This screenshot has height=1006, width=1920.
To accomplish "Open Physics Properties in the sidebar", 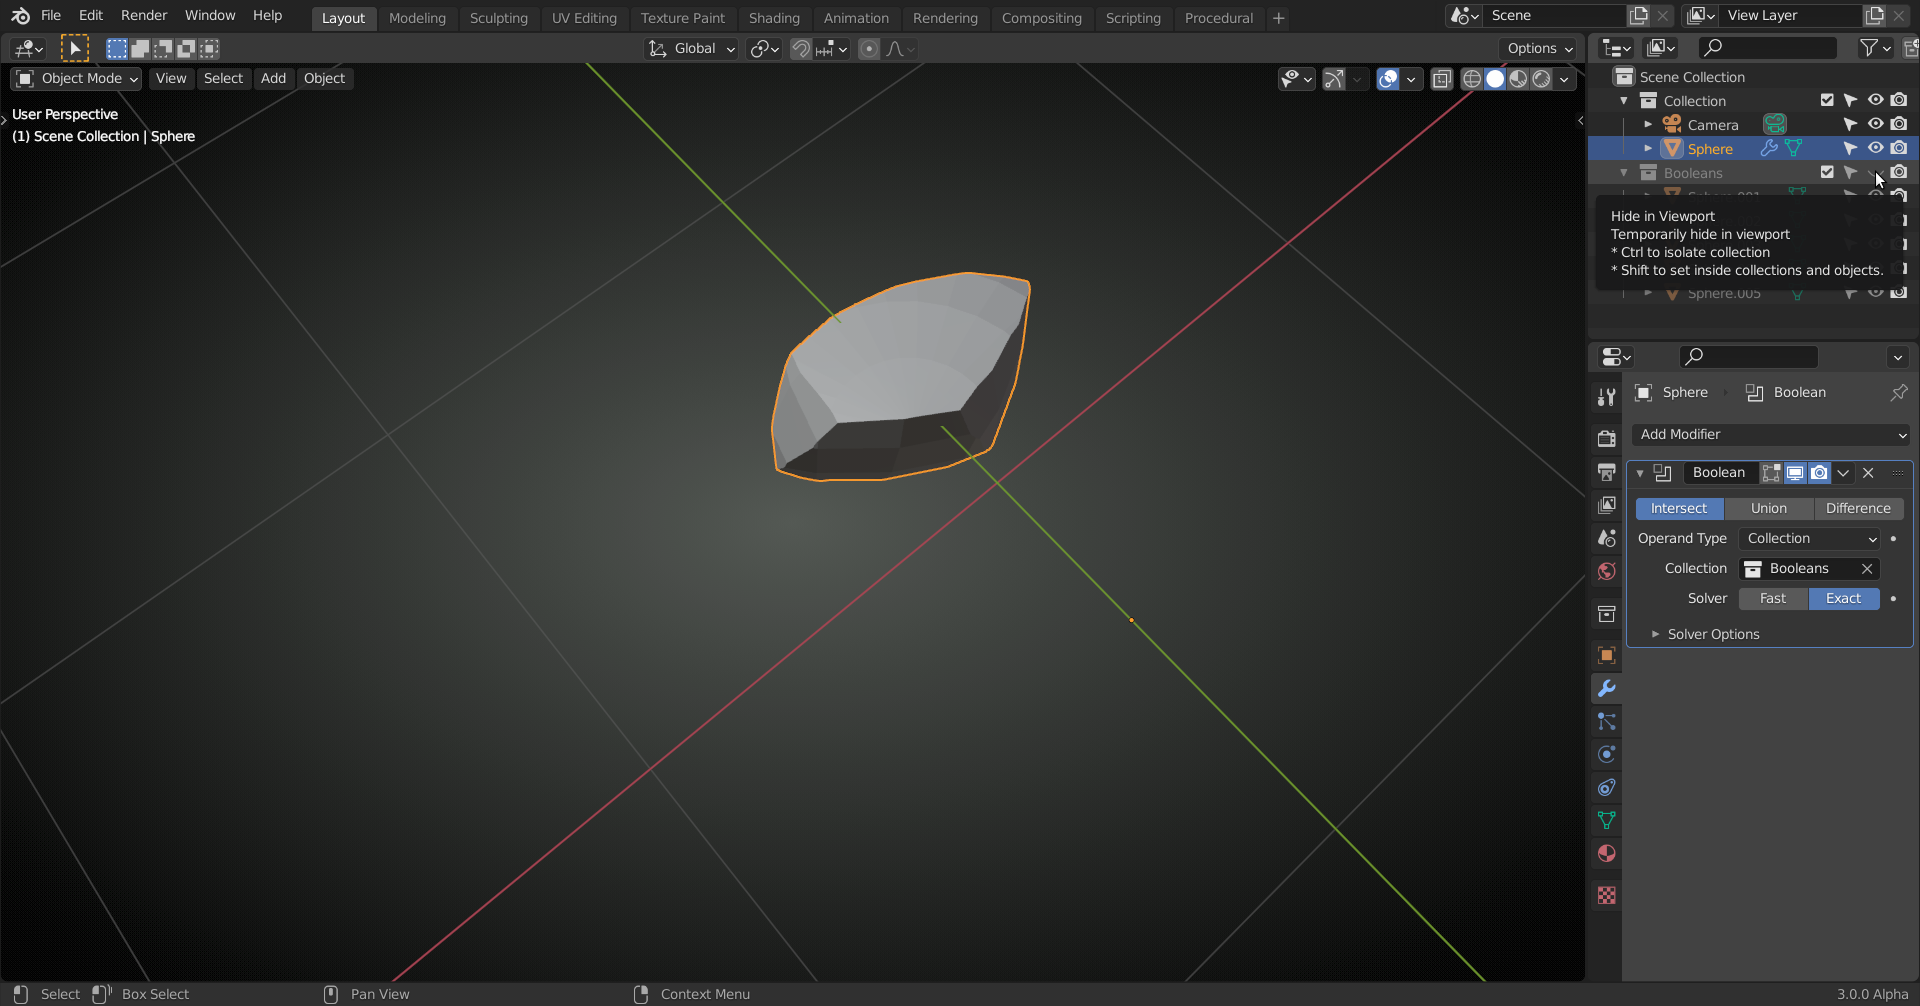I will point(1607,754).
